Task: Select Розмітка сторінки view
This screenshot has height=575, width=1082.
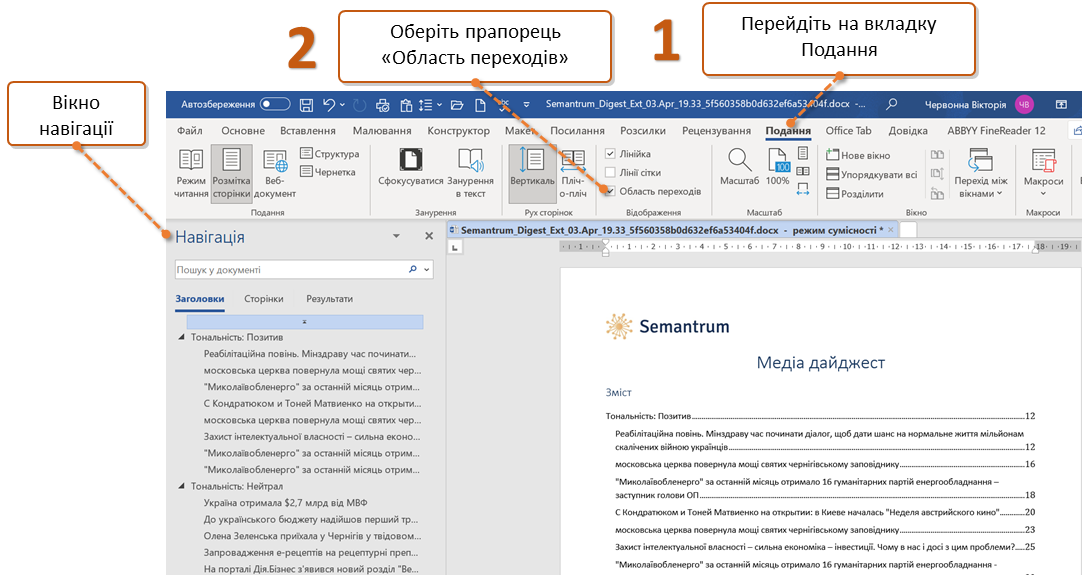Action: coord(231,174)
